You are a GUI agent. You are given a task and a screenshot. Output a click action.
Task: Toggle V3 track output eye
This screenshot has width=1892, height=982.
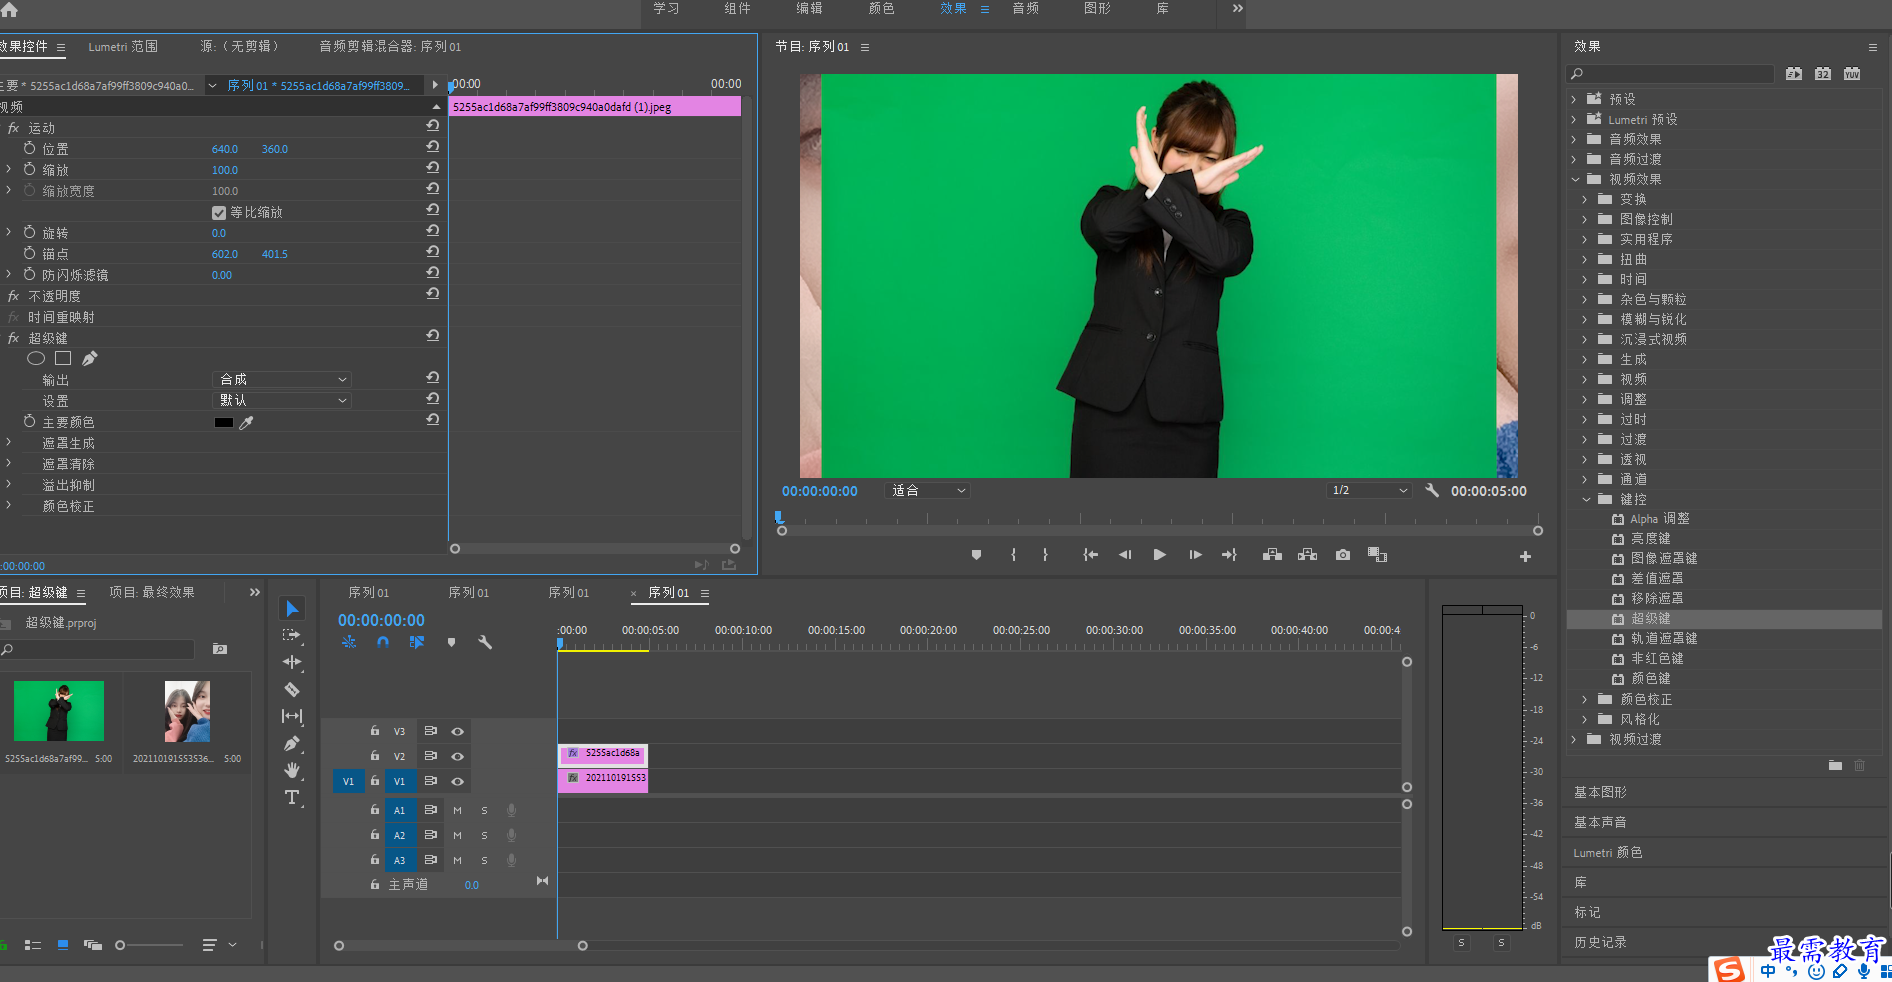(x=458, y=731)
